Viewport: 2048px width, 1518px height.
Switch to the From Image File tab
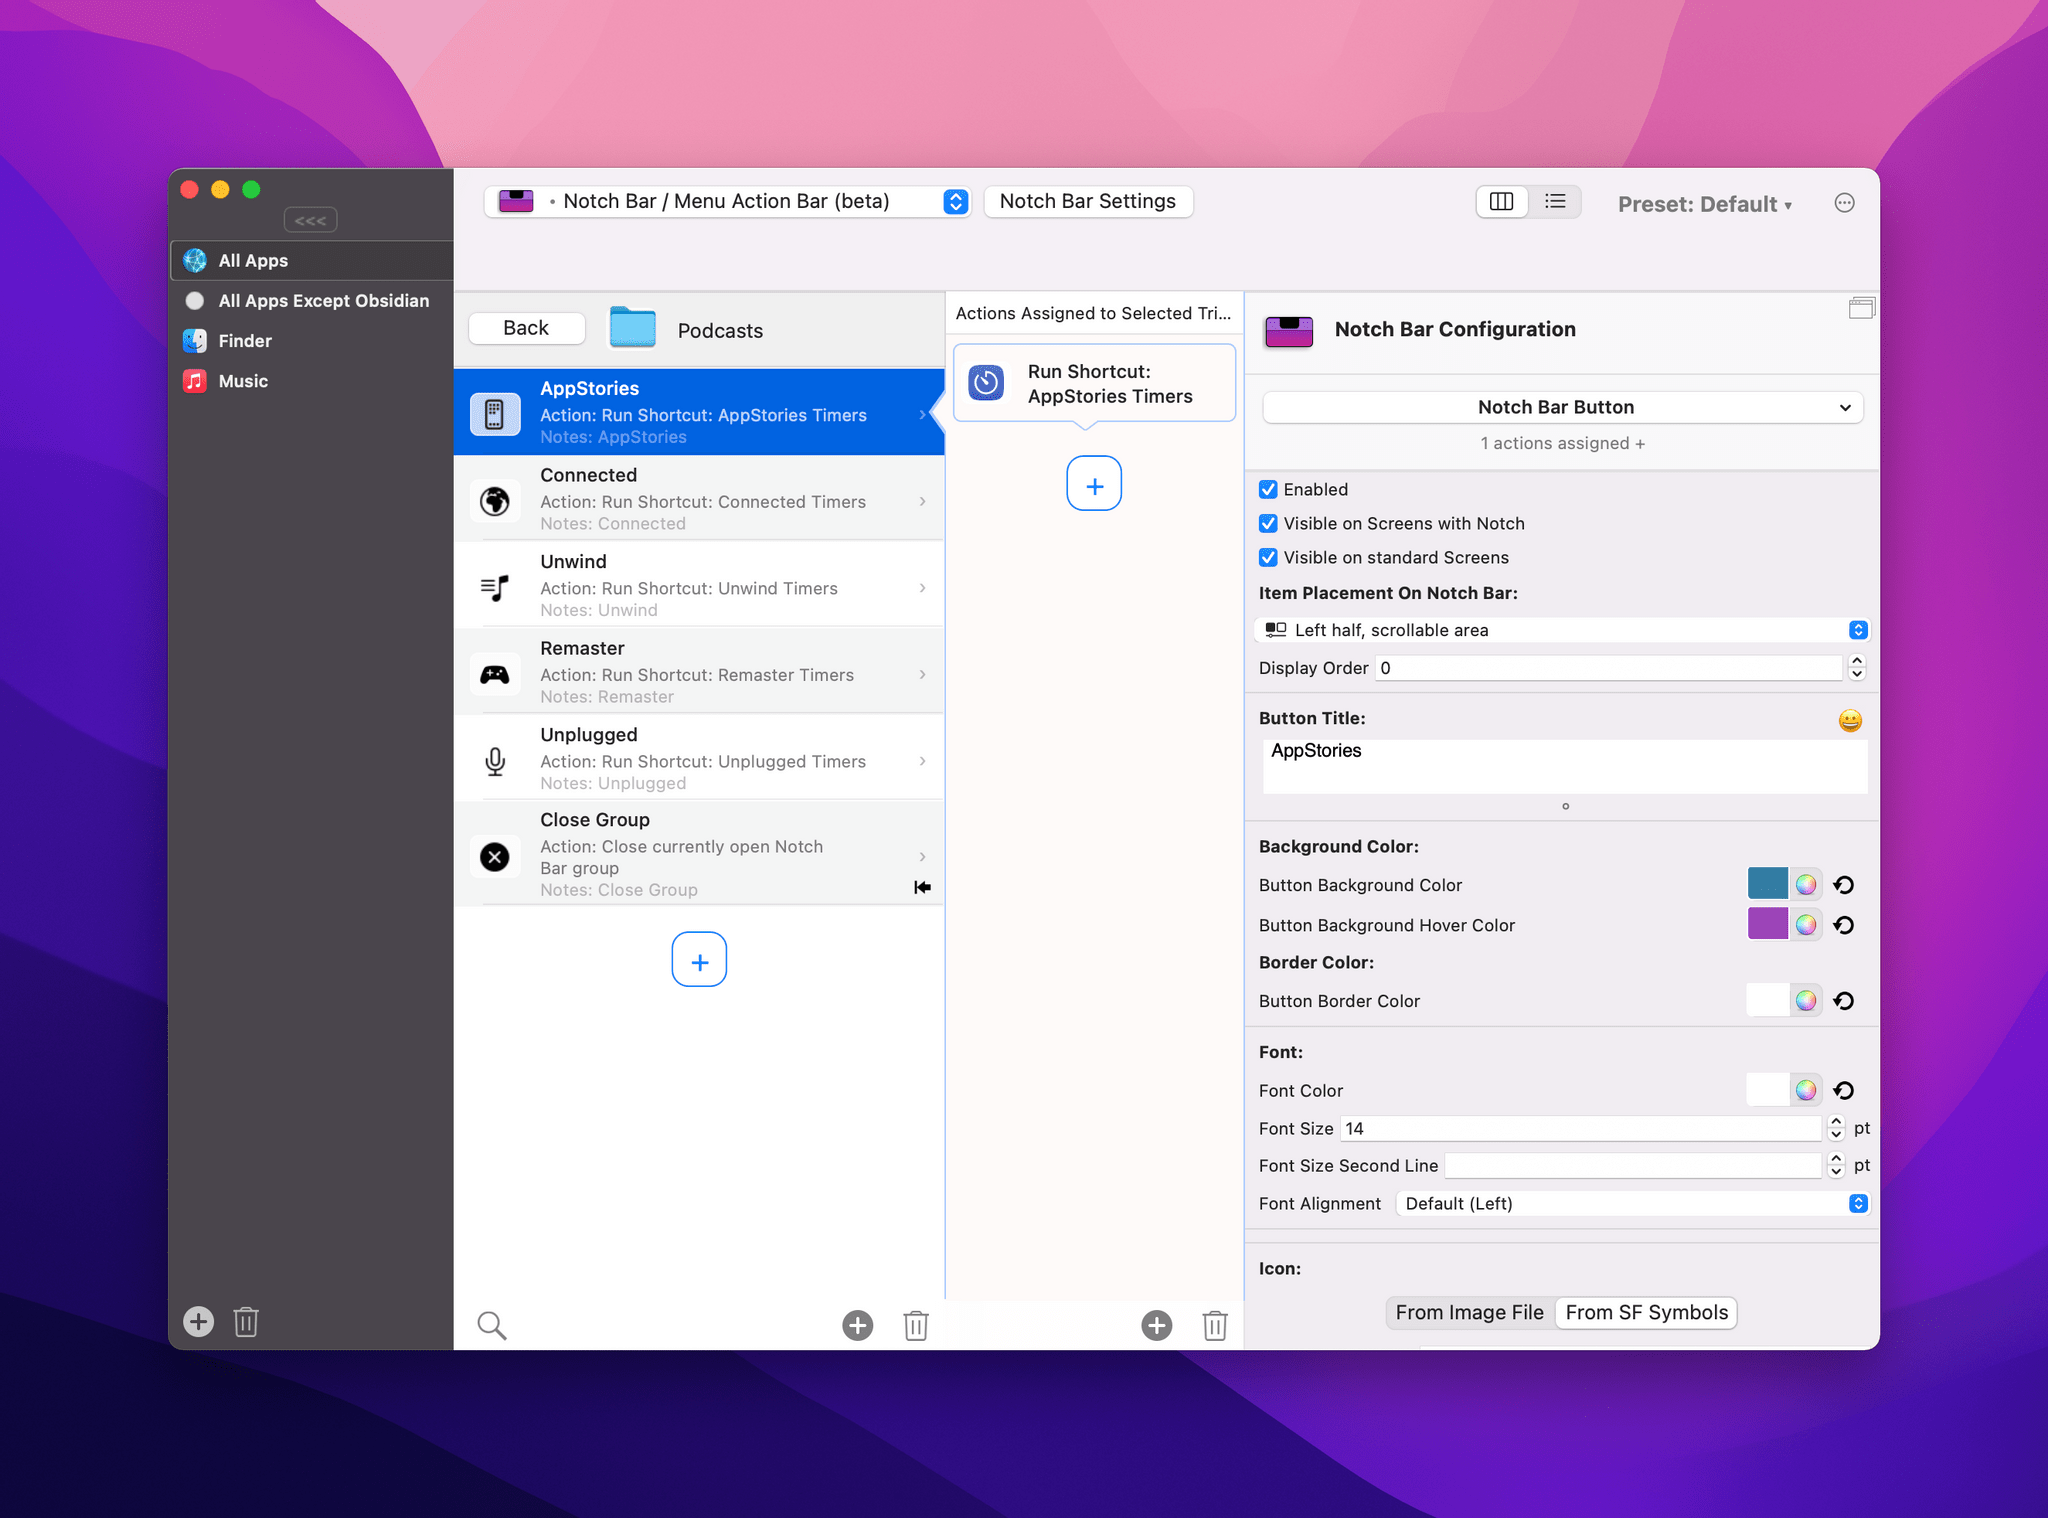[1469, 1312]
